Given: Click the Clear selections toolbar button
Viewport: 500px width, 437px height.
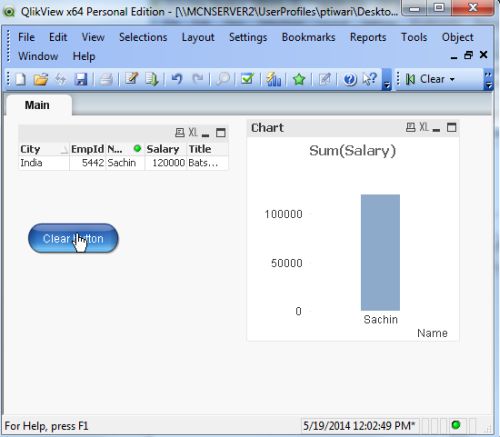Looking at the screenshot, I should [426, 79].
